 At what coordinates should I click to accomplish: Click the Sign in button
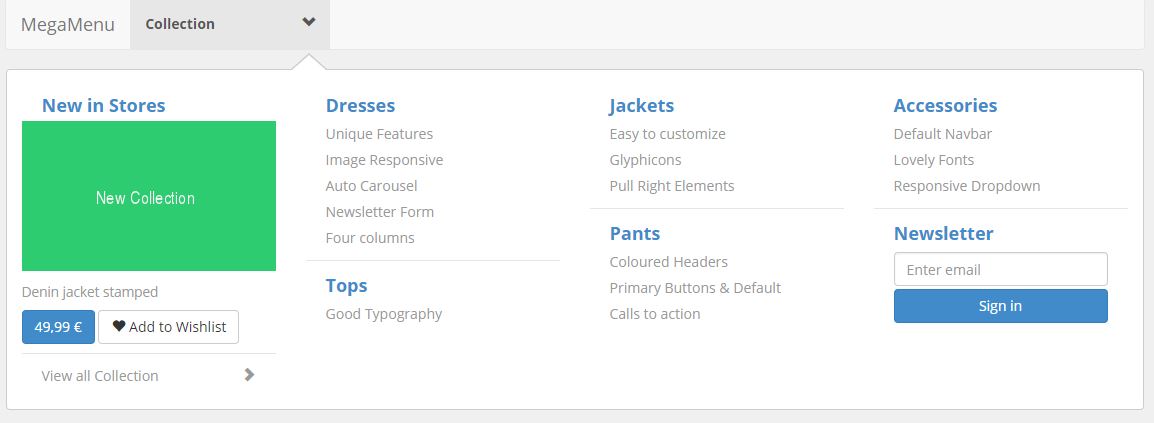1000,306
